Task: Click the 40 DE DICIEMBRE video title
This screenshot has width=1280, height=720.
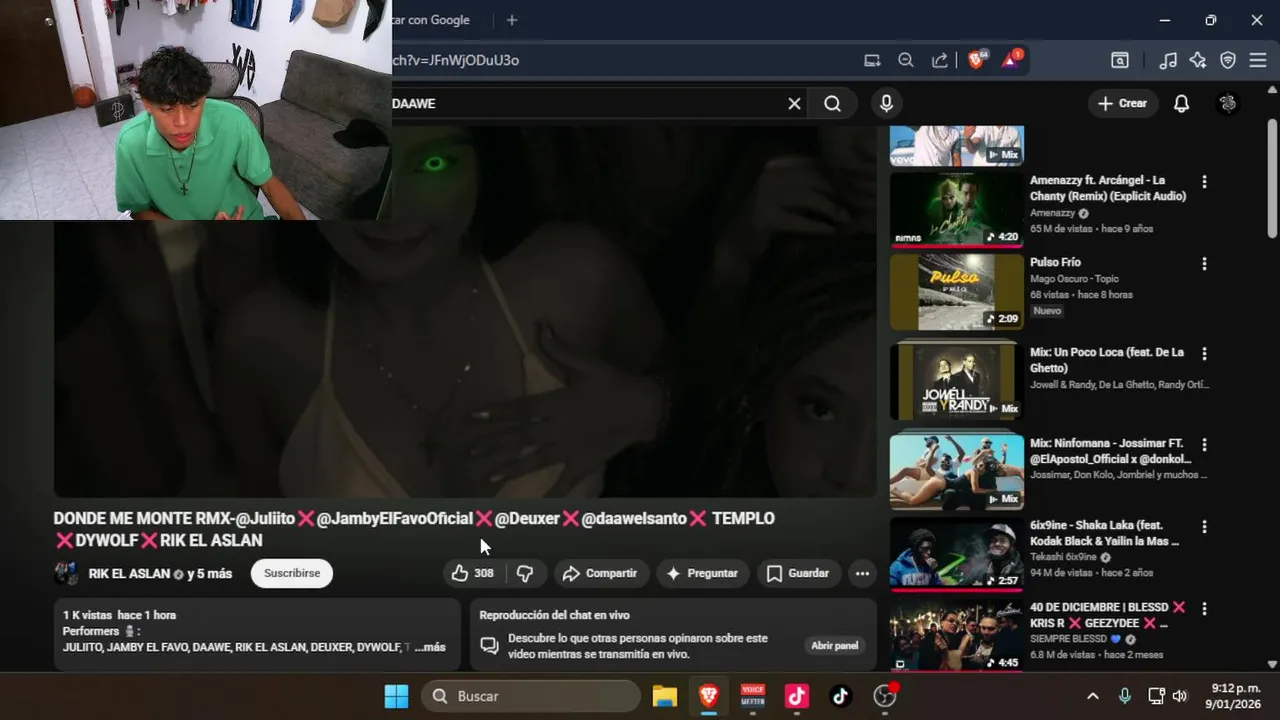Action: click(x=1108, y=615)
